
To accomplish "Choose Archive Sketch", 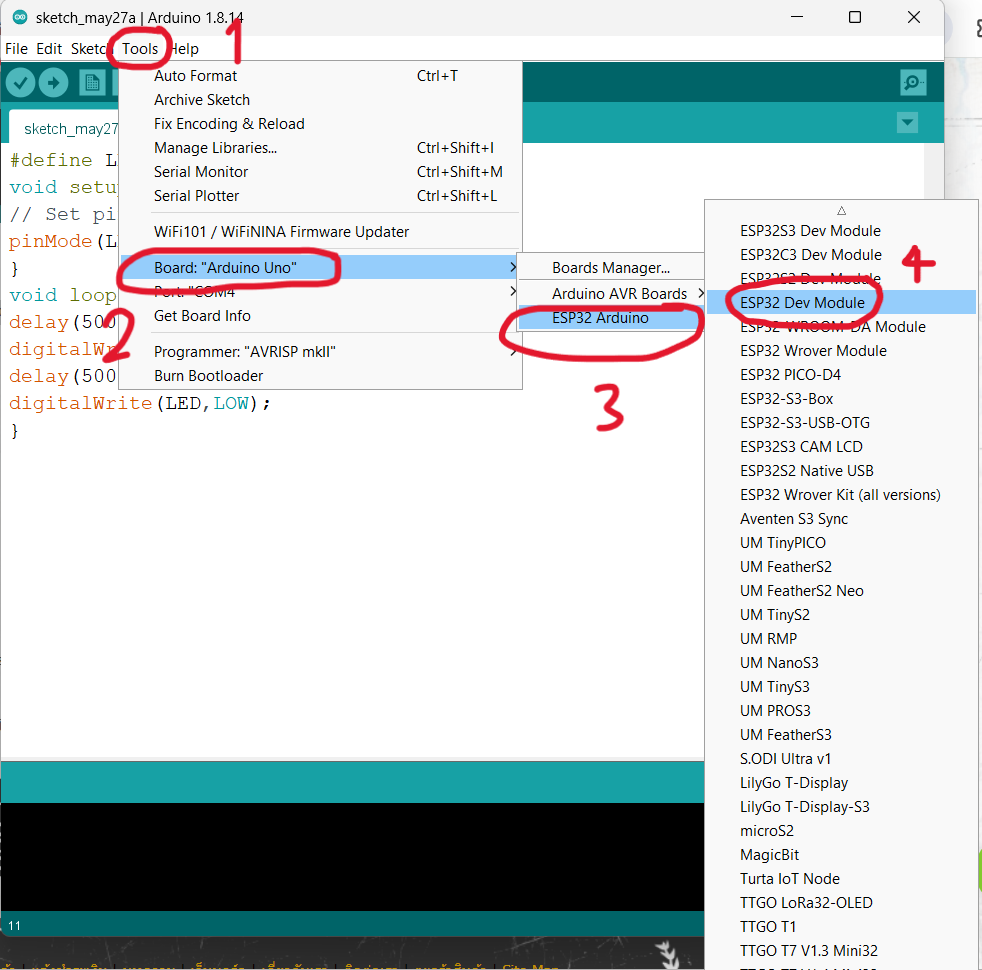I will [321, 100].
